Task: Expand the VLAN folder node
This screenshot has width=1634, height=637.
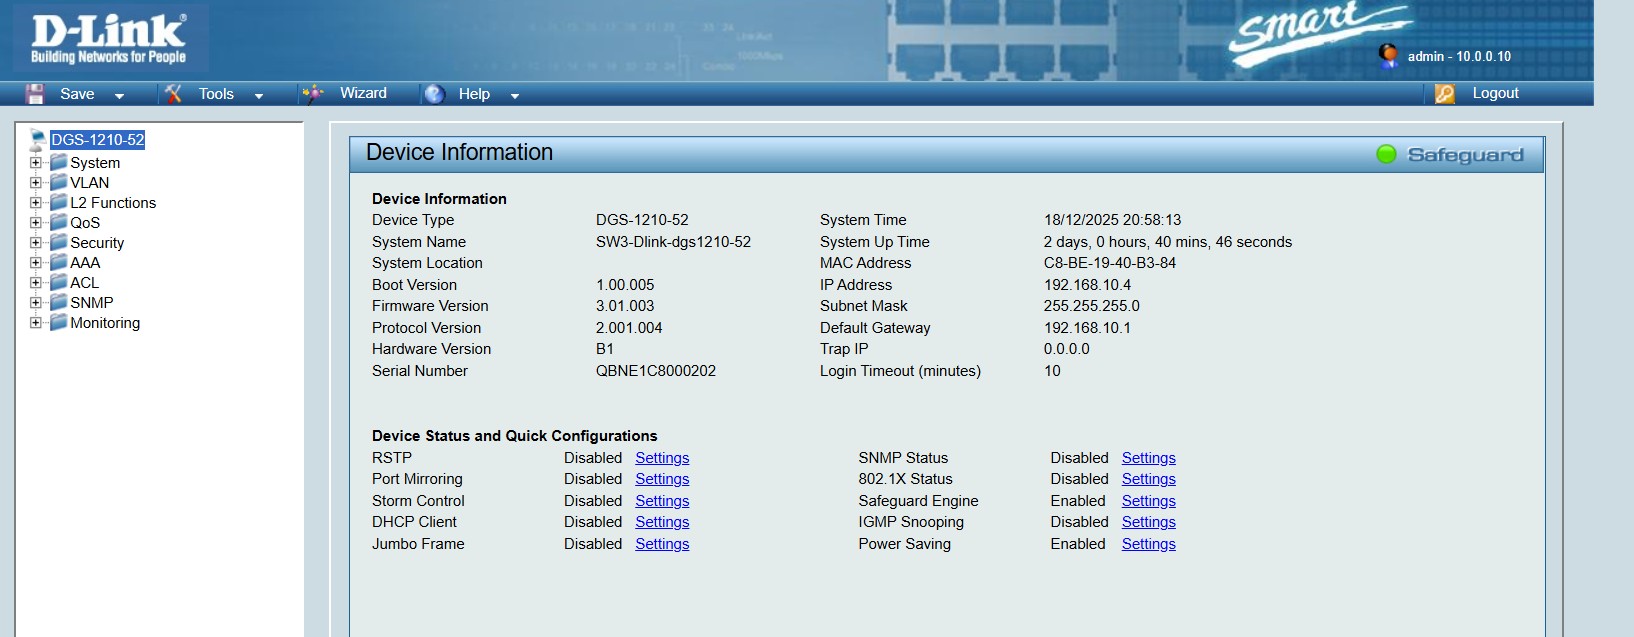Action: coord(36,183)
